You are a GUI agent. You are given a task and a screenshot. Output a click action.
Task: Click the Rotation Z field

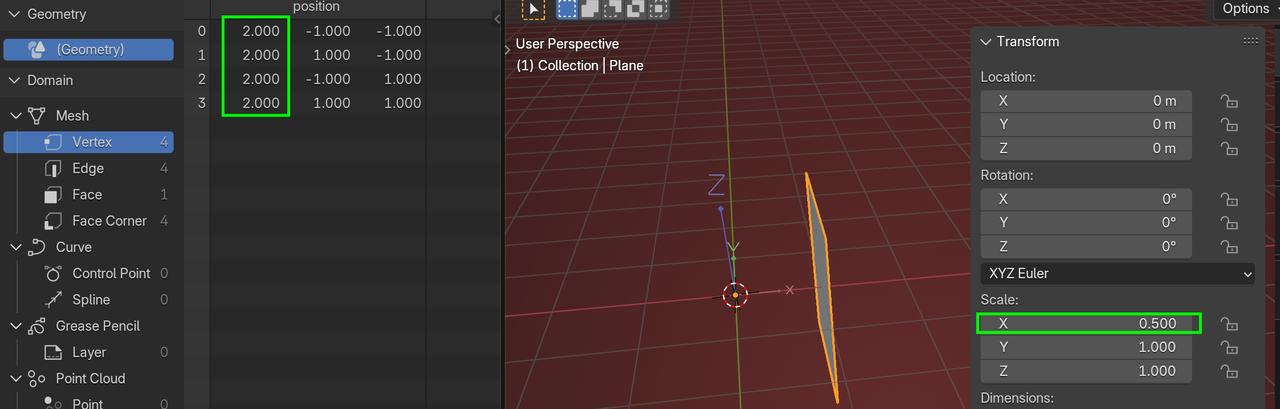(x=1086, y=247)
